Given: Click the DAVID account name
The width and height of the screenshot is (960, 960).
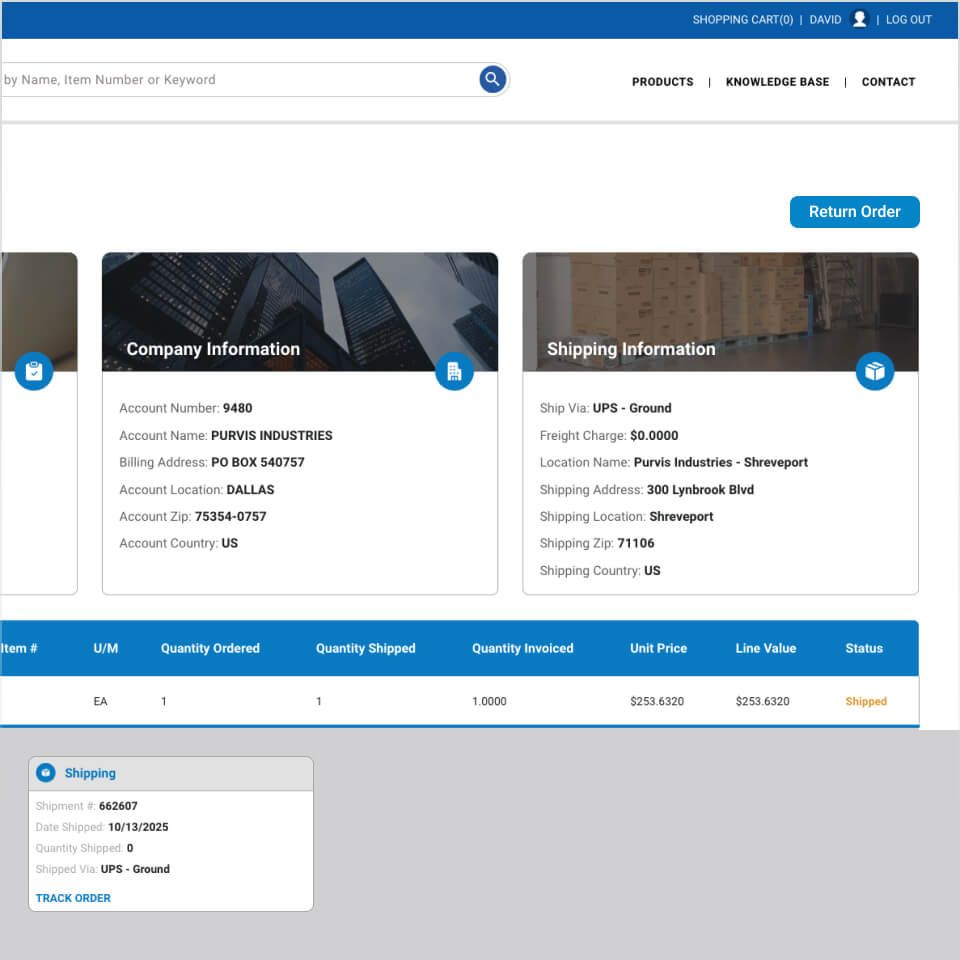Looking at the screenshot, I should click(825, 20).
